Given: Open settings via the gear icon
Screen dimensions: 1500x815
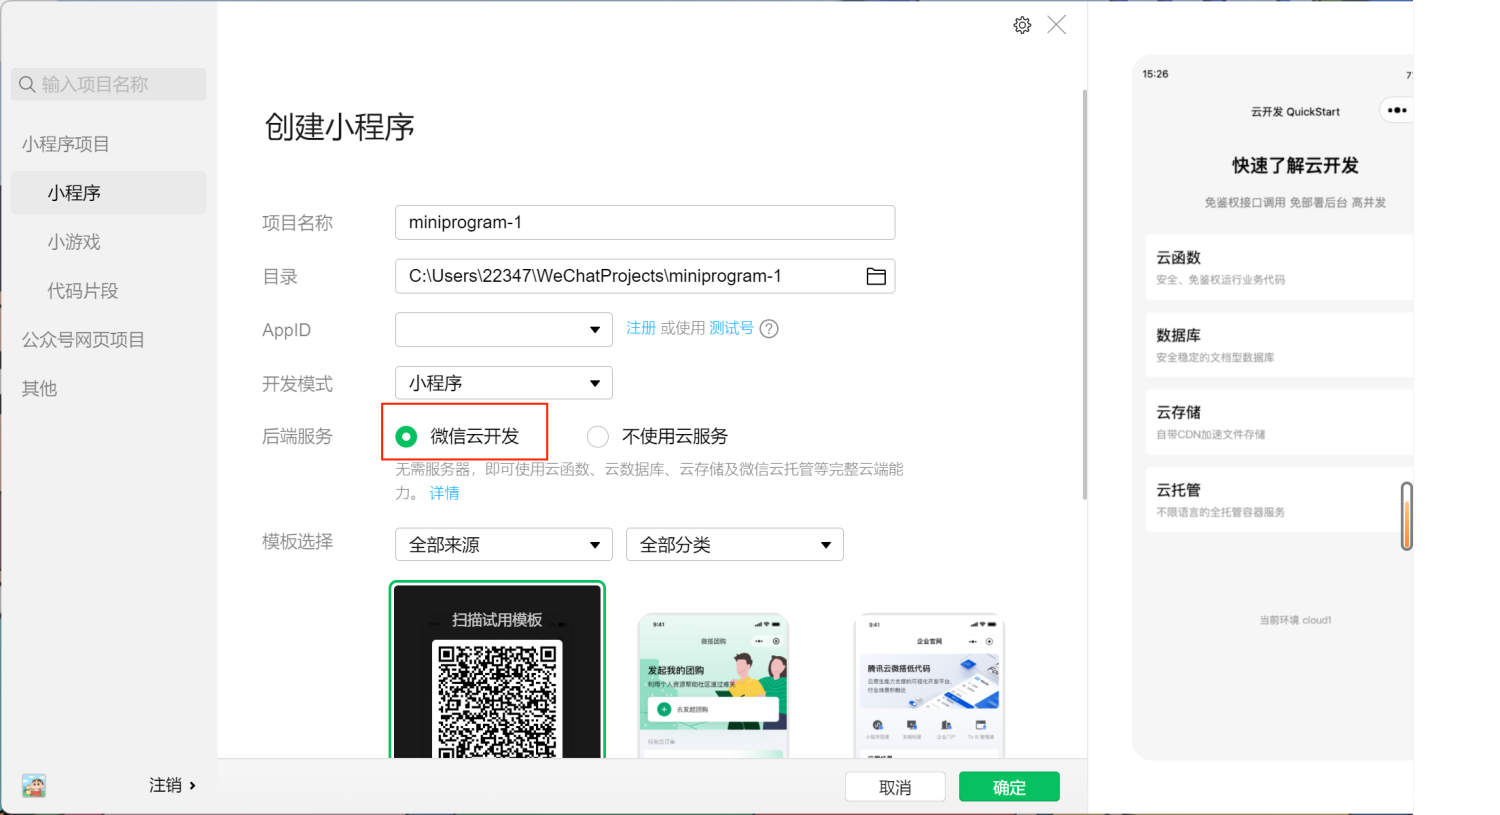Looking at the screenshot, I should point(1022,25).
